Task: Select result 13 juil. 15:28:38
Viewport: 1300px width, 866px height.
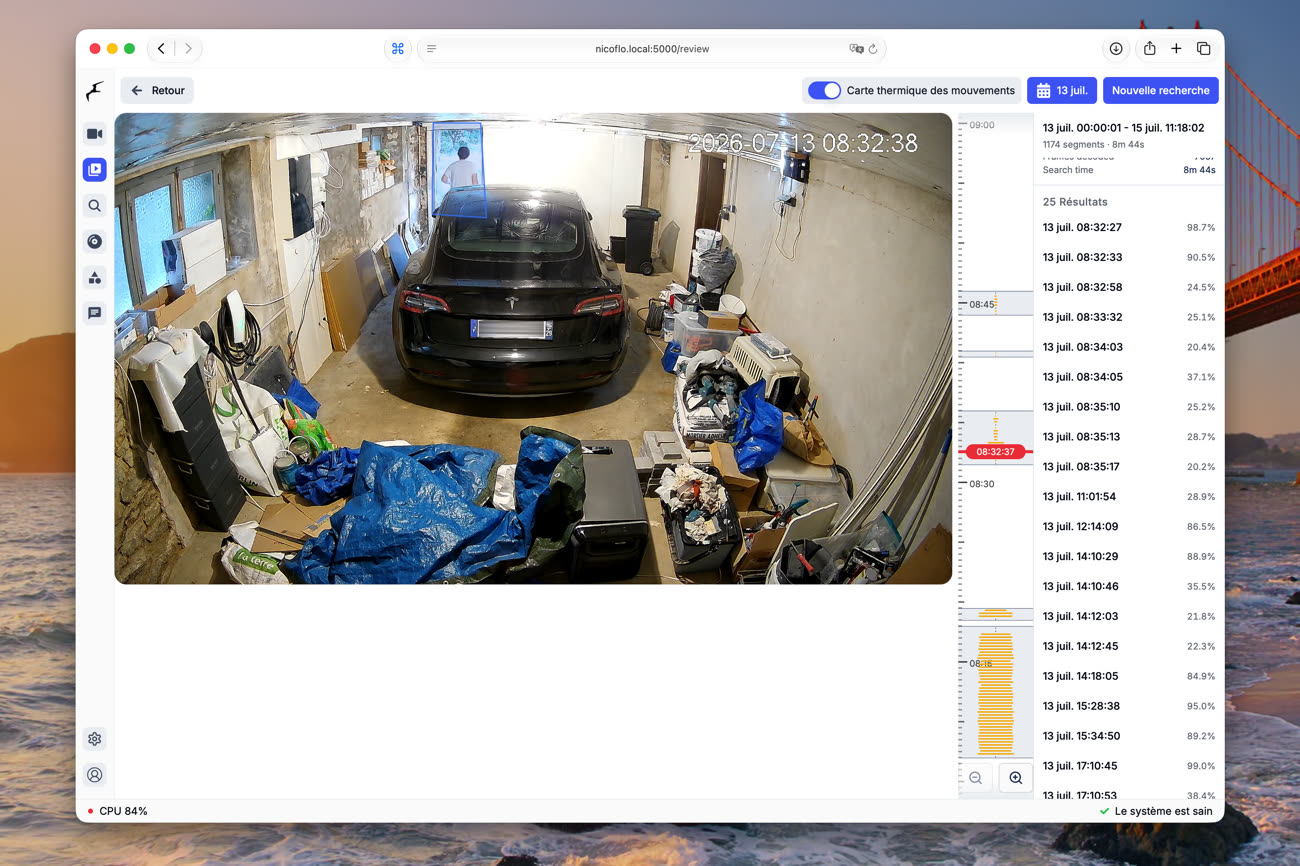Action: tap(1128, 706)
